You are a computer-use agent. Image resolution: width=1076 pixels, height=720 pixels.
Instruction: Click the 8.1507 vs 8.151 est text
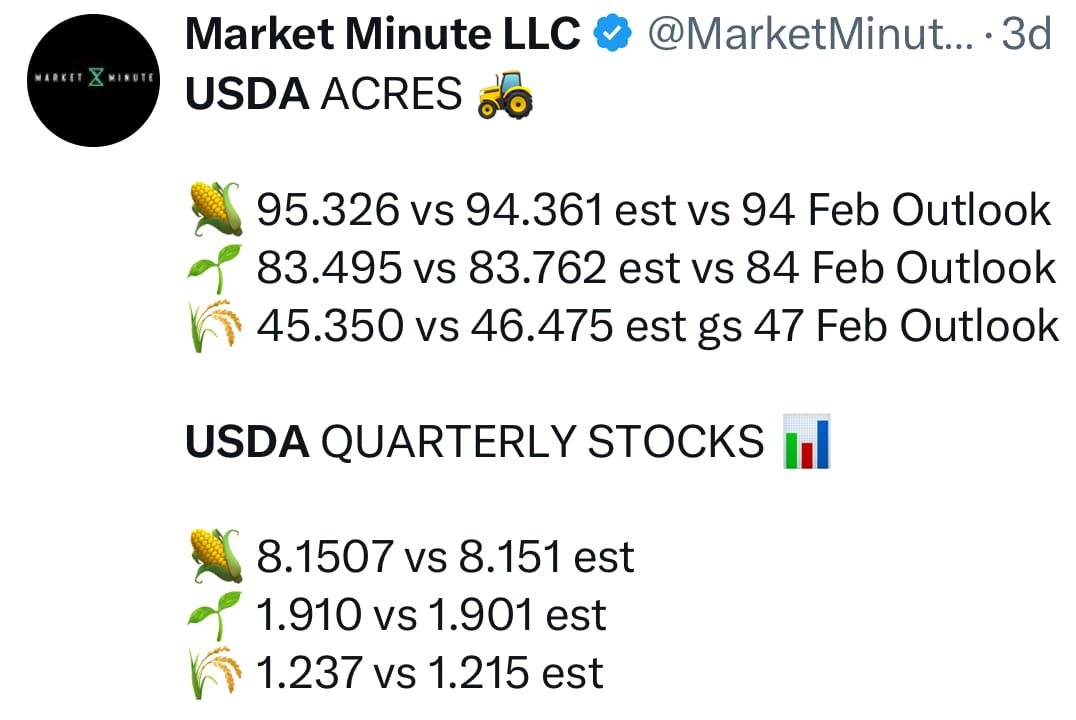(445, 557)
